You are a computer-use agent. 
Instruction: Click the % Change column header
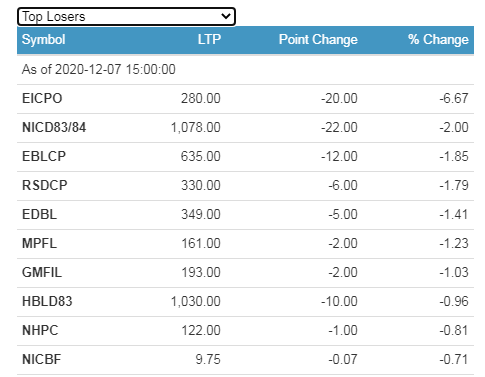438,40
